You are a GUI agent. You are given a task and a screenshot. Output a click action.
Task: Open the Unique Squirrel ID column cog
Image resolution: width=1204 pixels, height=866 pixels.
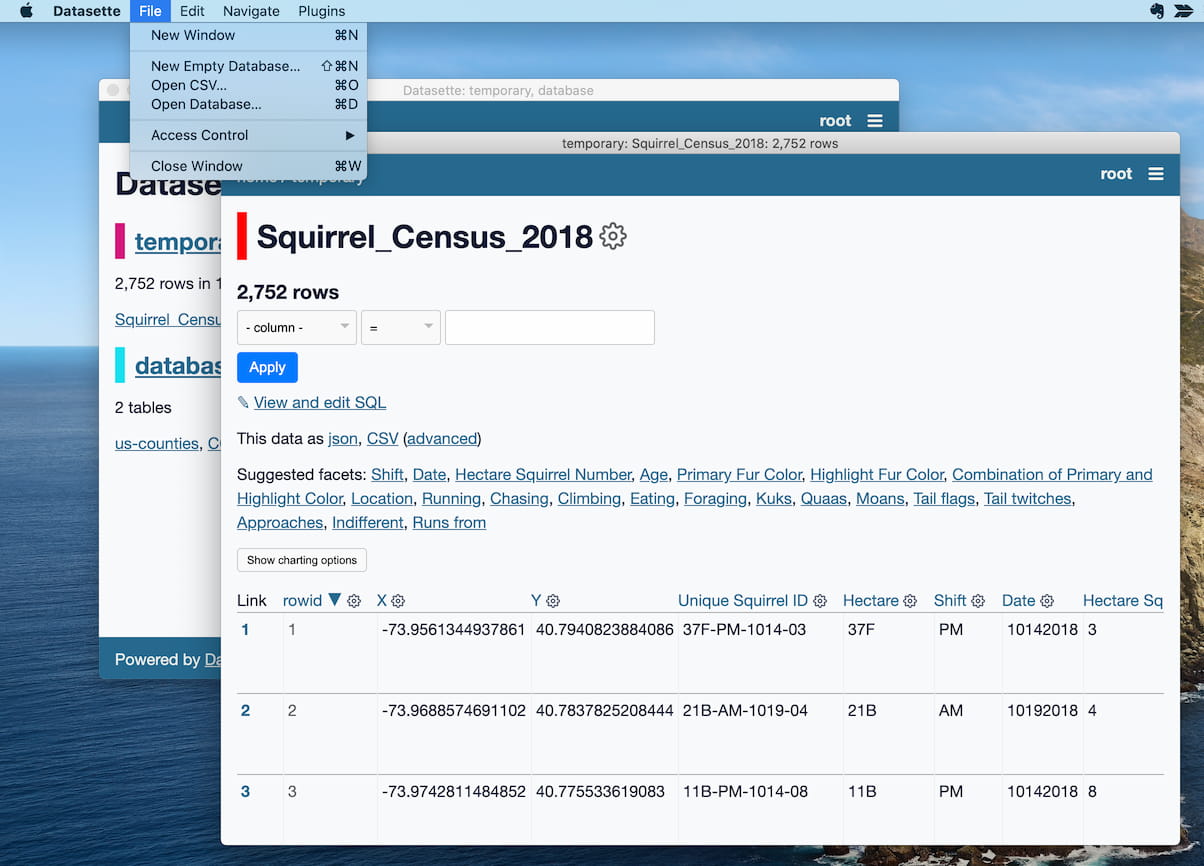coord(820,600)
